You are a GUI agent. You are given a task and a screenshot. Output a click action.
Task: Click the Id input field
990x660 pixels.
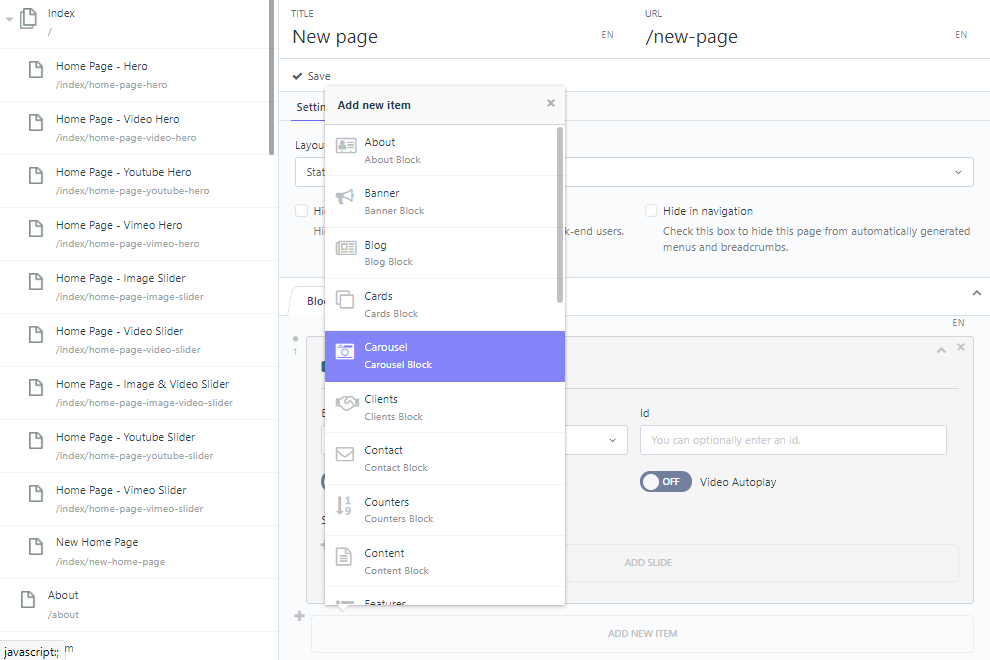click(x=793, y=440)
